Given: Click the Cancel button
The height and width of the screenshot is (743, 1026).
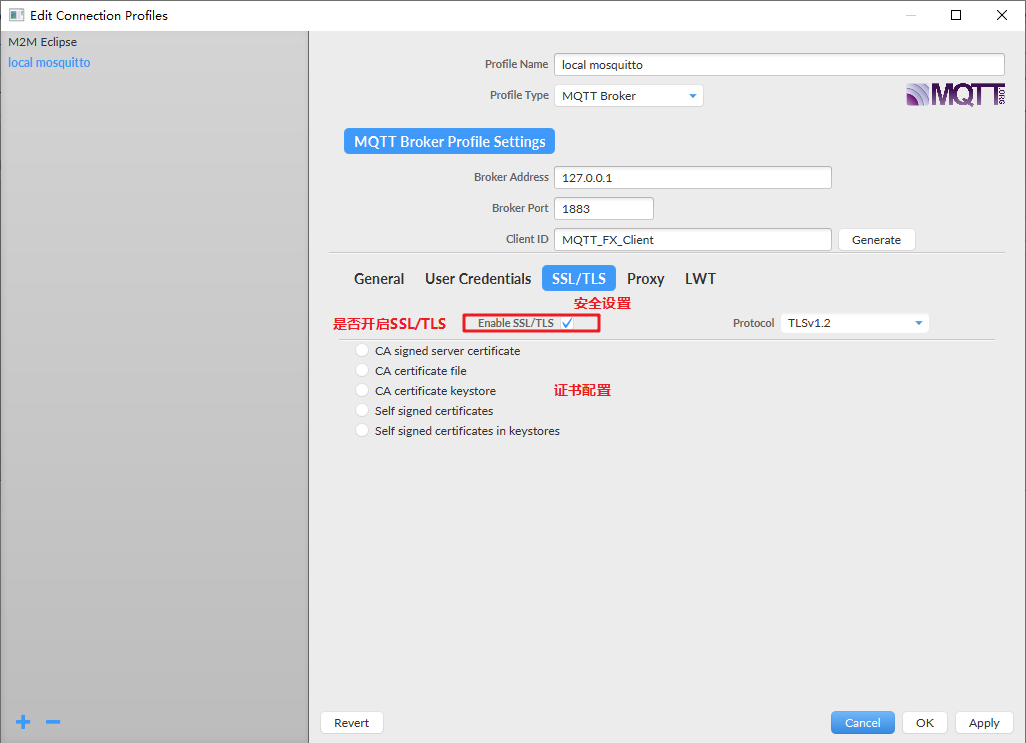Looking at the screenshot, I should [862, 723].
